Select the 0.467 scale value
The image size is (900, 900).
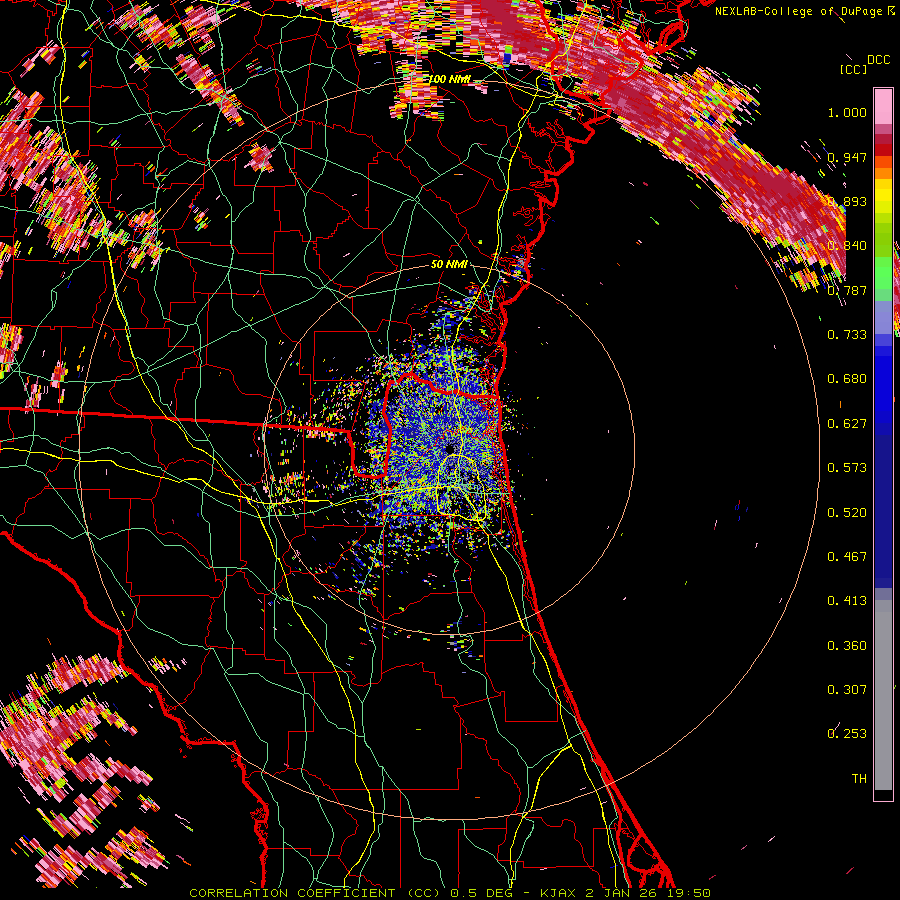847,557
